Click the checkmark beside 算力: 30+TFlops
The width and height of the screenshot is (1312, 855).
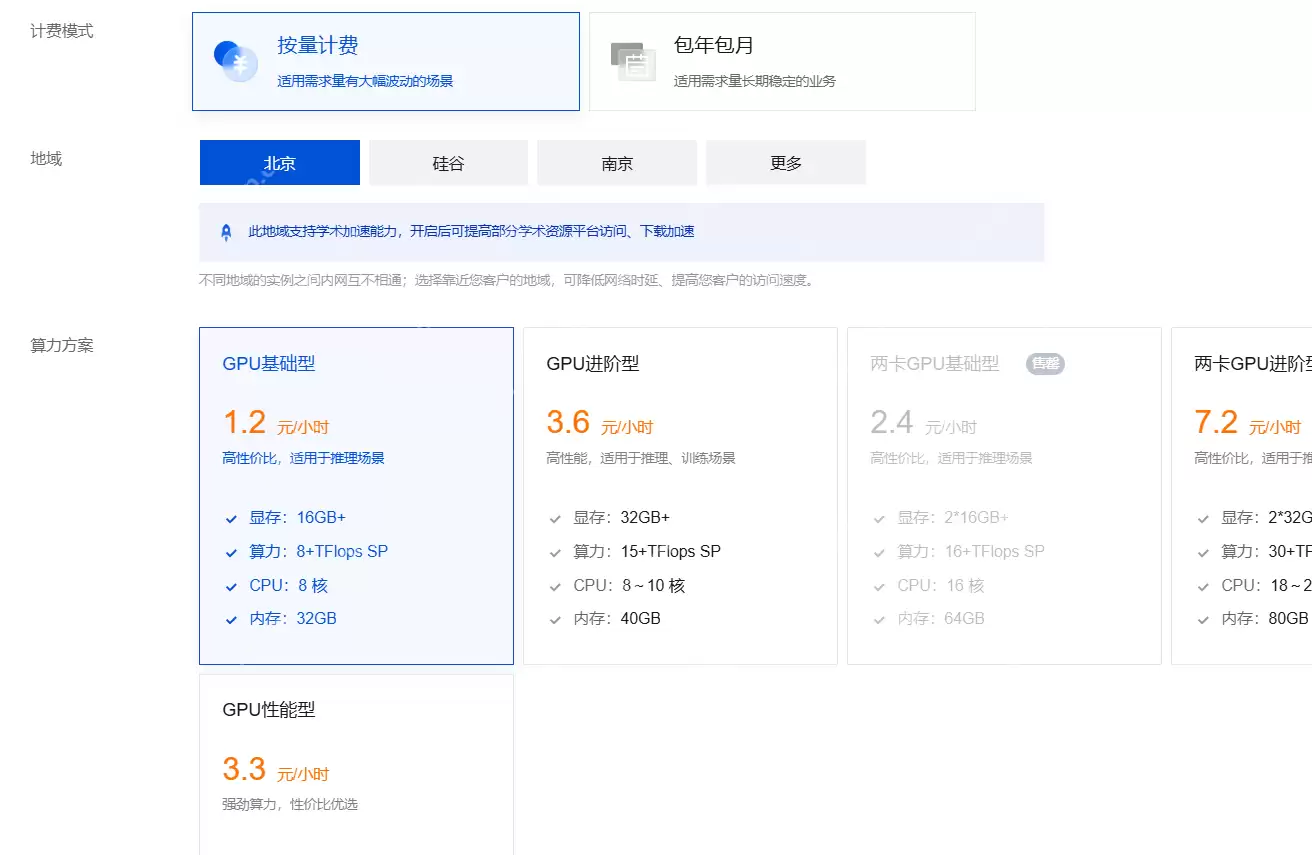[1202, 551]
